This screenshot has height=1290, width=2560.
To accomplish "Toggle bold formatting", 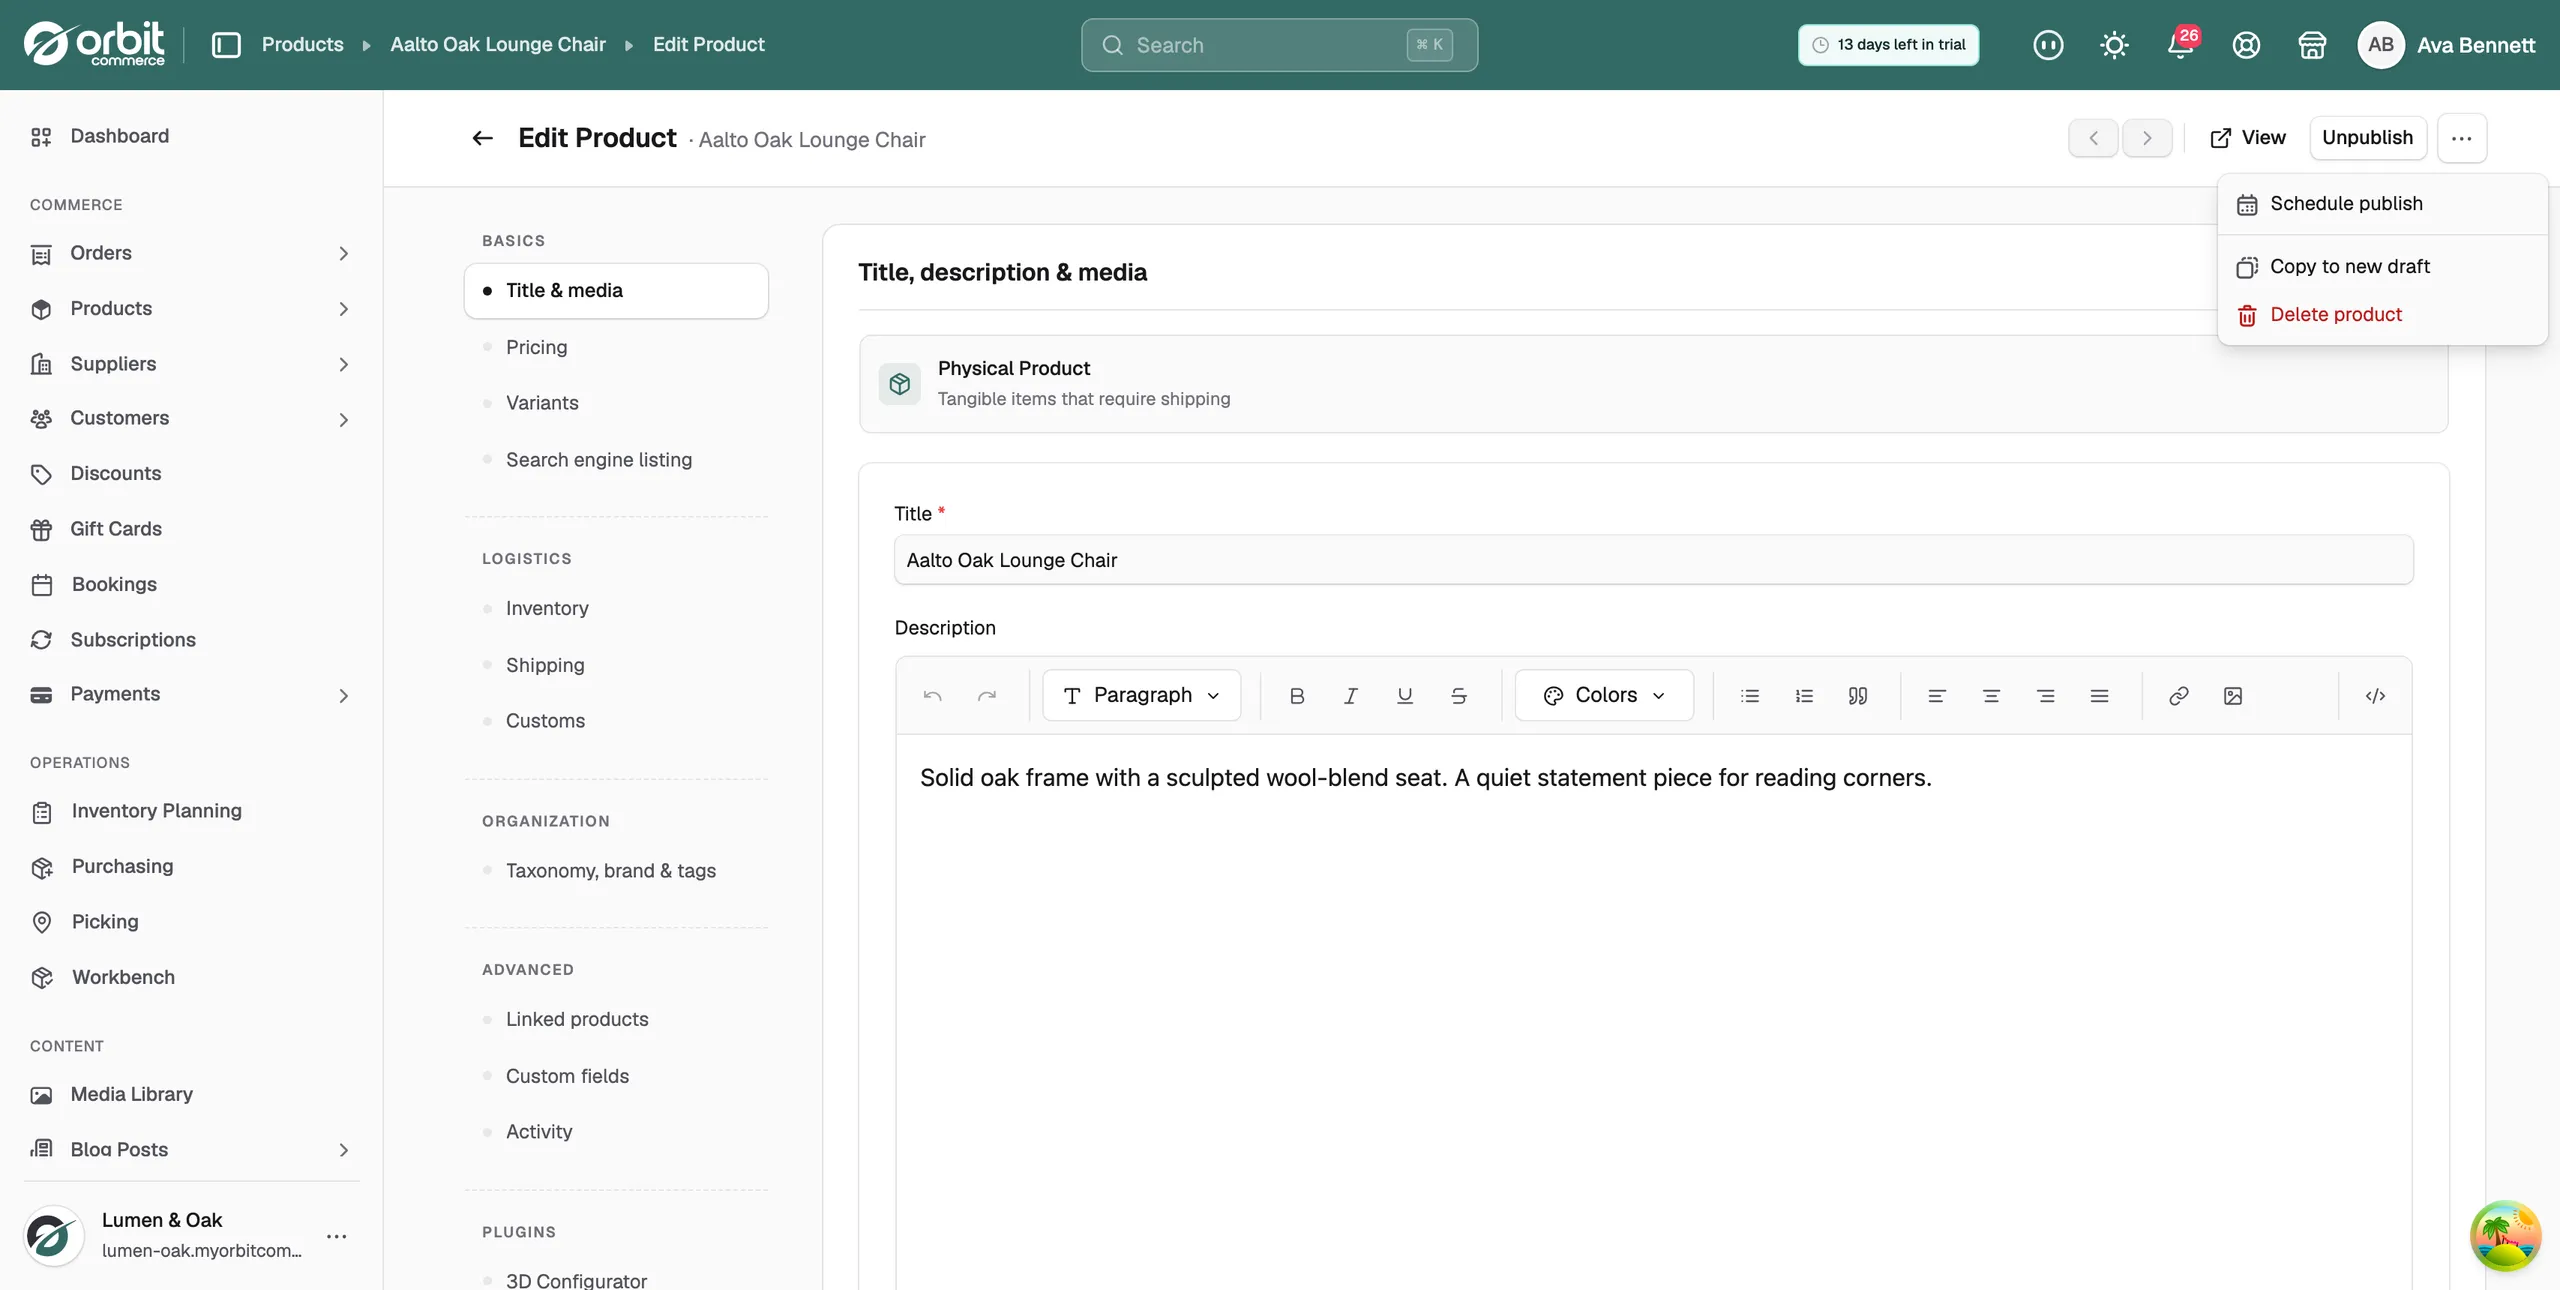I will [1297, 696].
